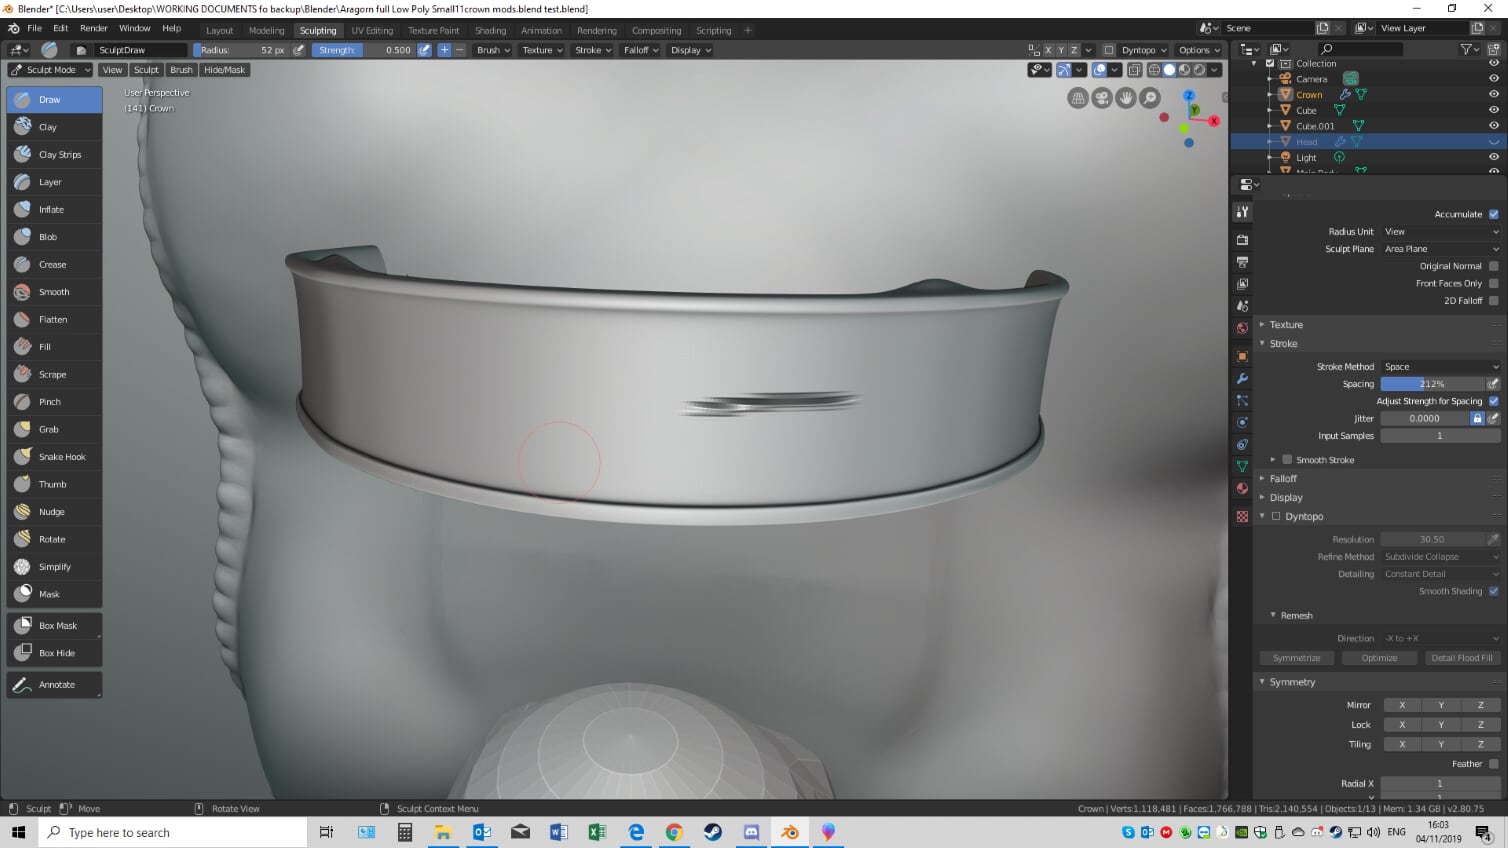Open the Hide/Mask menu

click(x=224, y=70)
